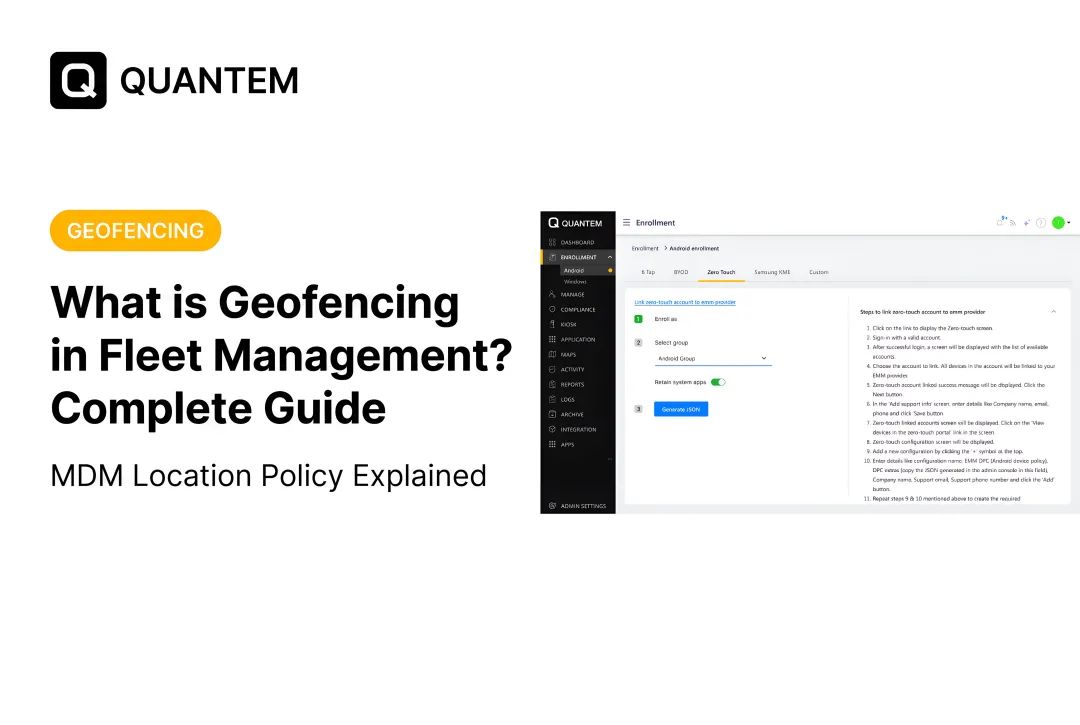This screenshot has width=1080, height=725.
Task: Click 'Zero-touch configuration screen will be displayed'
Action: tap(933, 442)
